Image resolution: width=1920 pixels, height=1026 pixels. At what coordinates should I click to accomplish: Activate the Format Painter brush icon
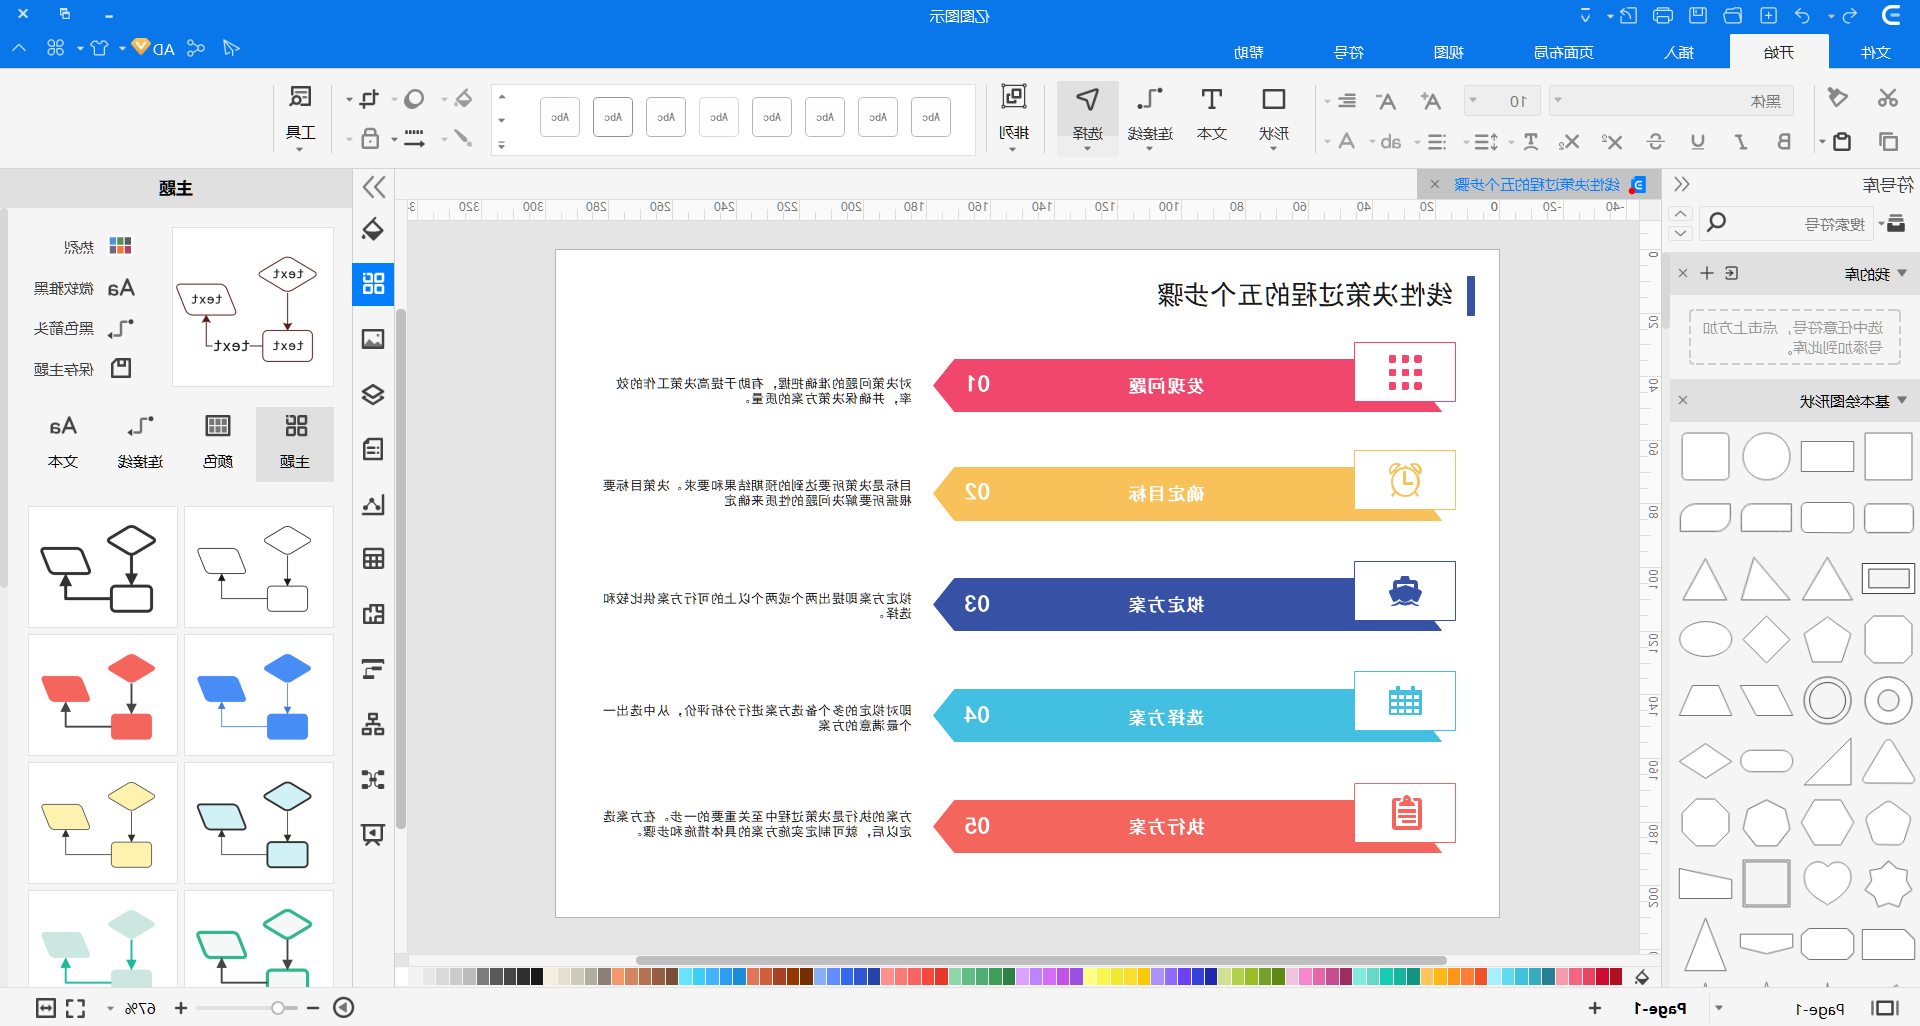point(1837,98)
